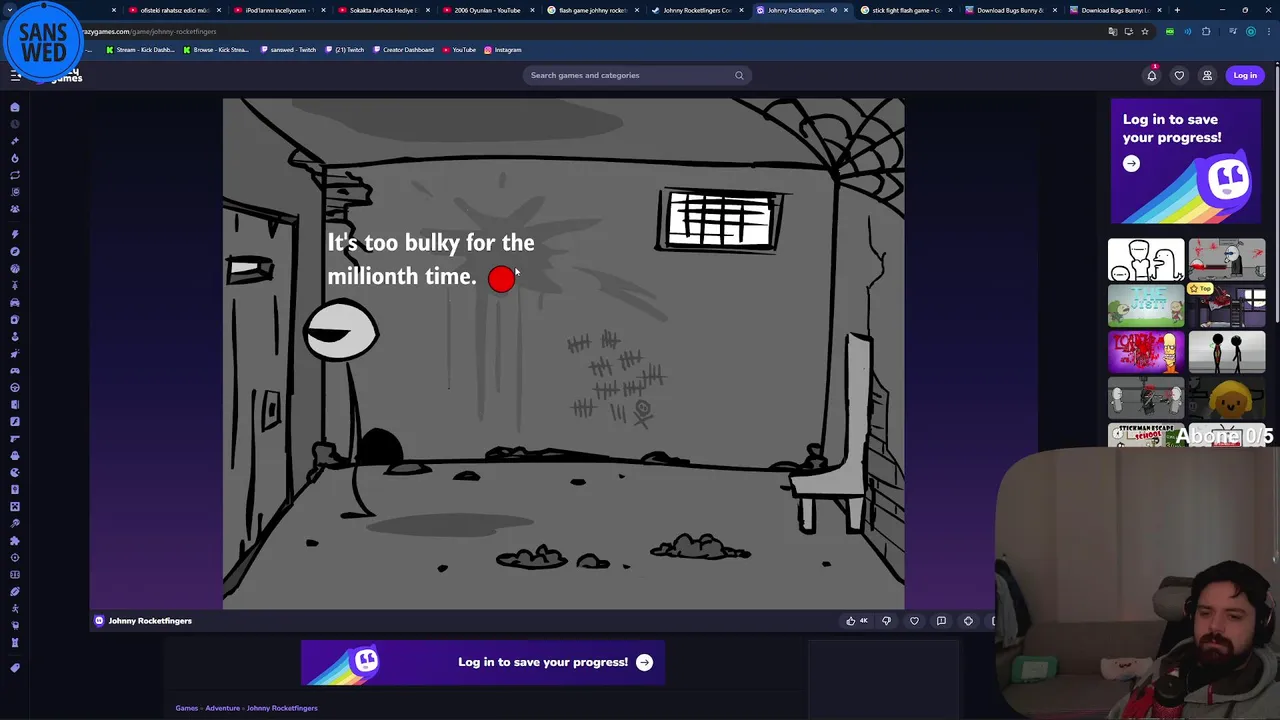Open a new browser tab with plus
This screenshot has width=1280, height=720.
point(1177,10)
